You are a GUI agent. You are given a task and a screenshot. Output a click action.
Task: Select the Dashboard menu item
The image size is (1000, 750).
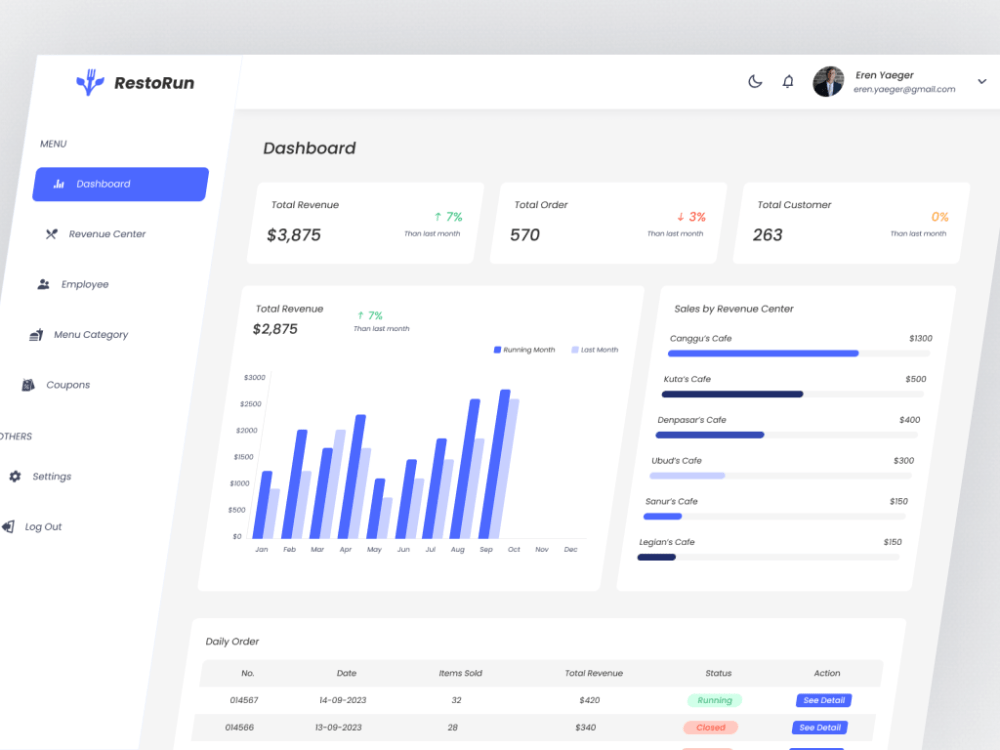coord(121,184)
